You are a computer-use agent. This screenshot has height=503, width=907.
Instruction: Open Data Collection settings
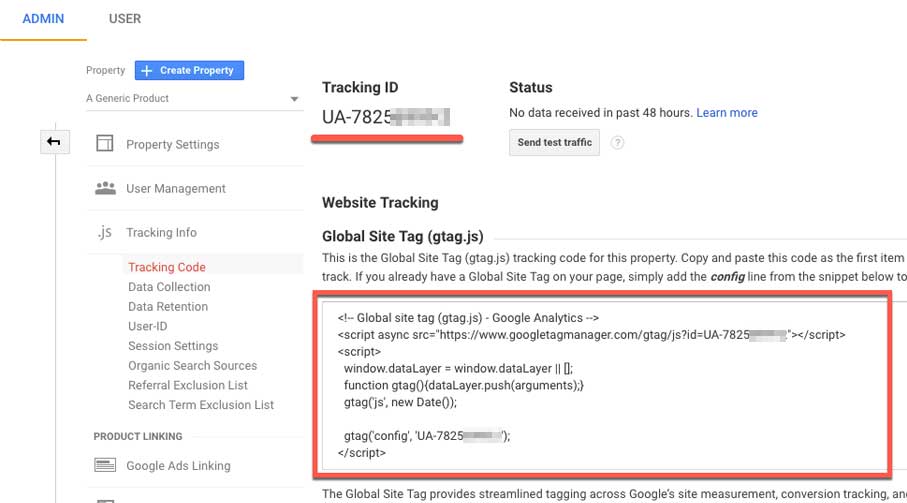click(x=169, y=287)
